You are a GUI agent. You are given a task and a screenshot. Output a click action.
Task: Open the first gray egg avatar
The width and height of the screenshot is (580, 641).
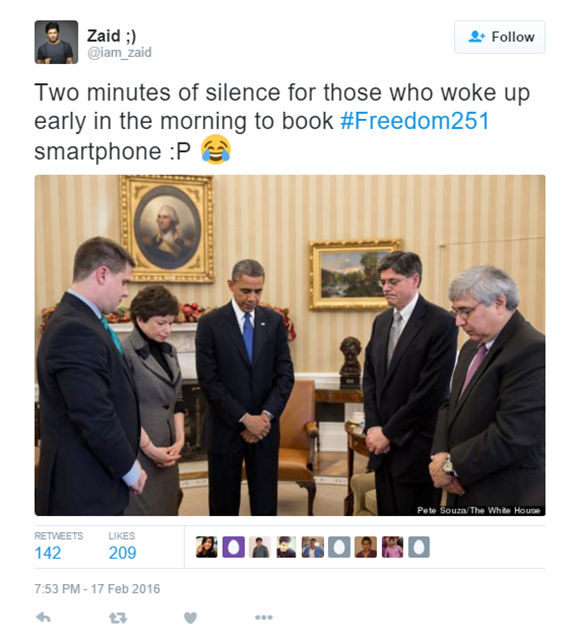tap(339, 547)
